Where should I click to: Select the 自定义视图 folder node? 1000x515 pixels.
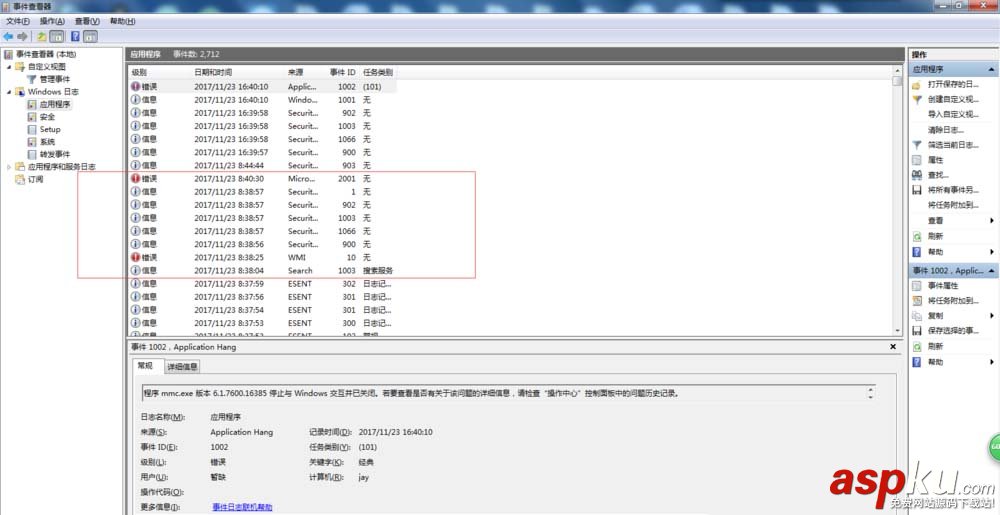46,66
